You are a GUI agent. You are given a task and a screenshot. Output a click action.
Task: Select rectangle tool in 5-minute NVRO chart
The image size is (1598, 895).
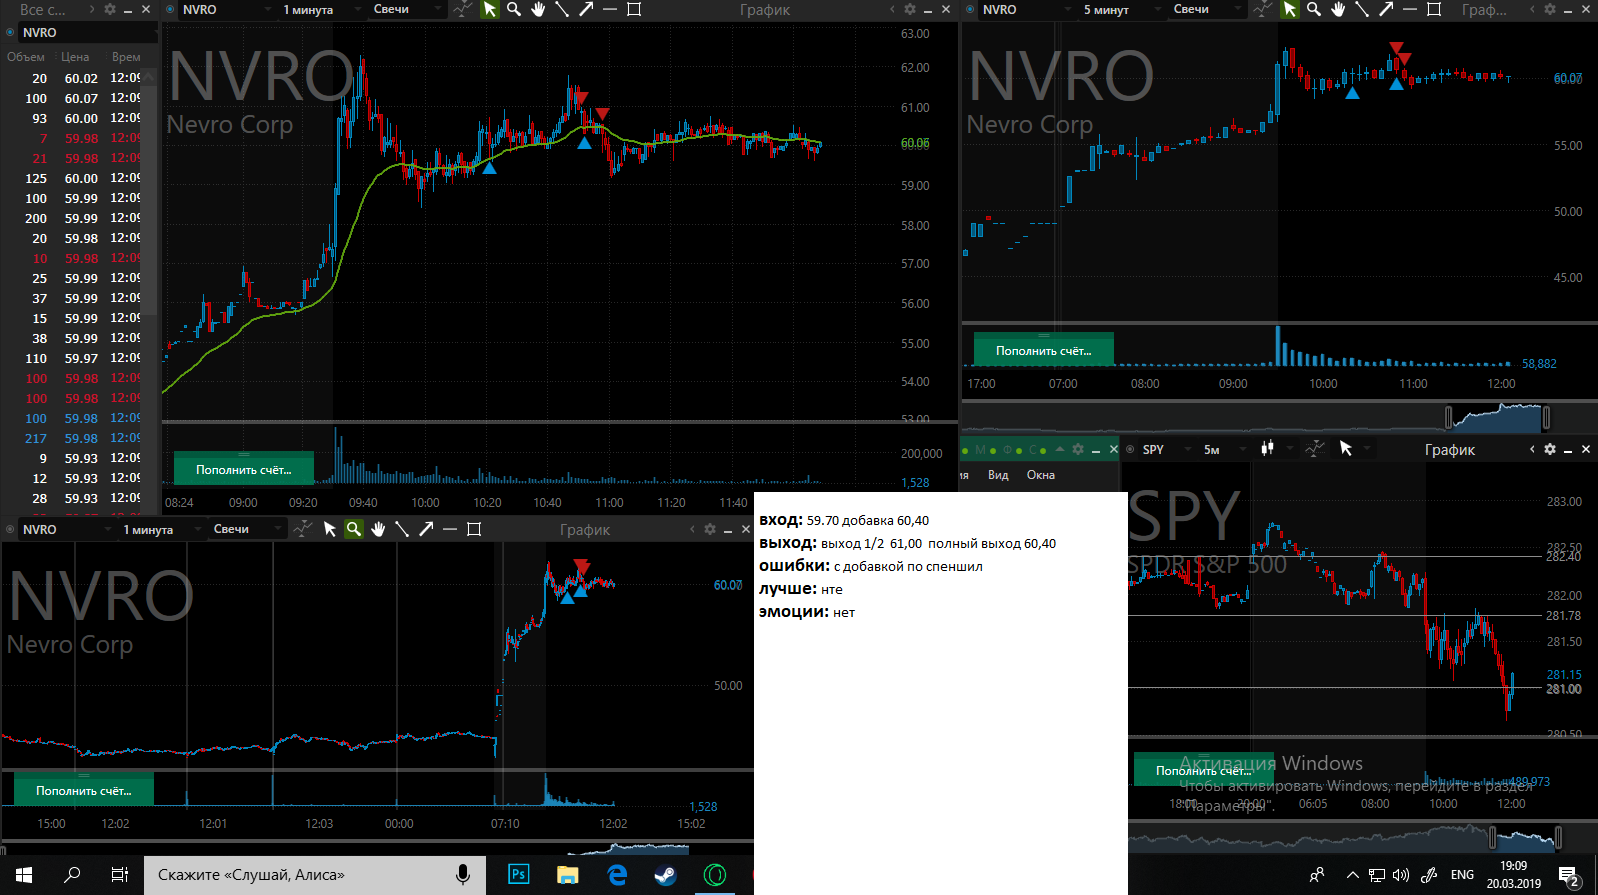click(x=1434, y=9)
